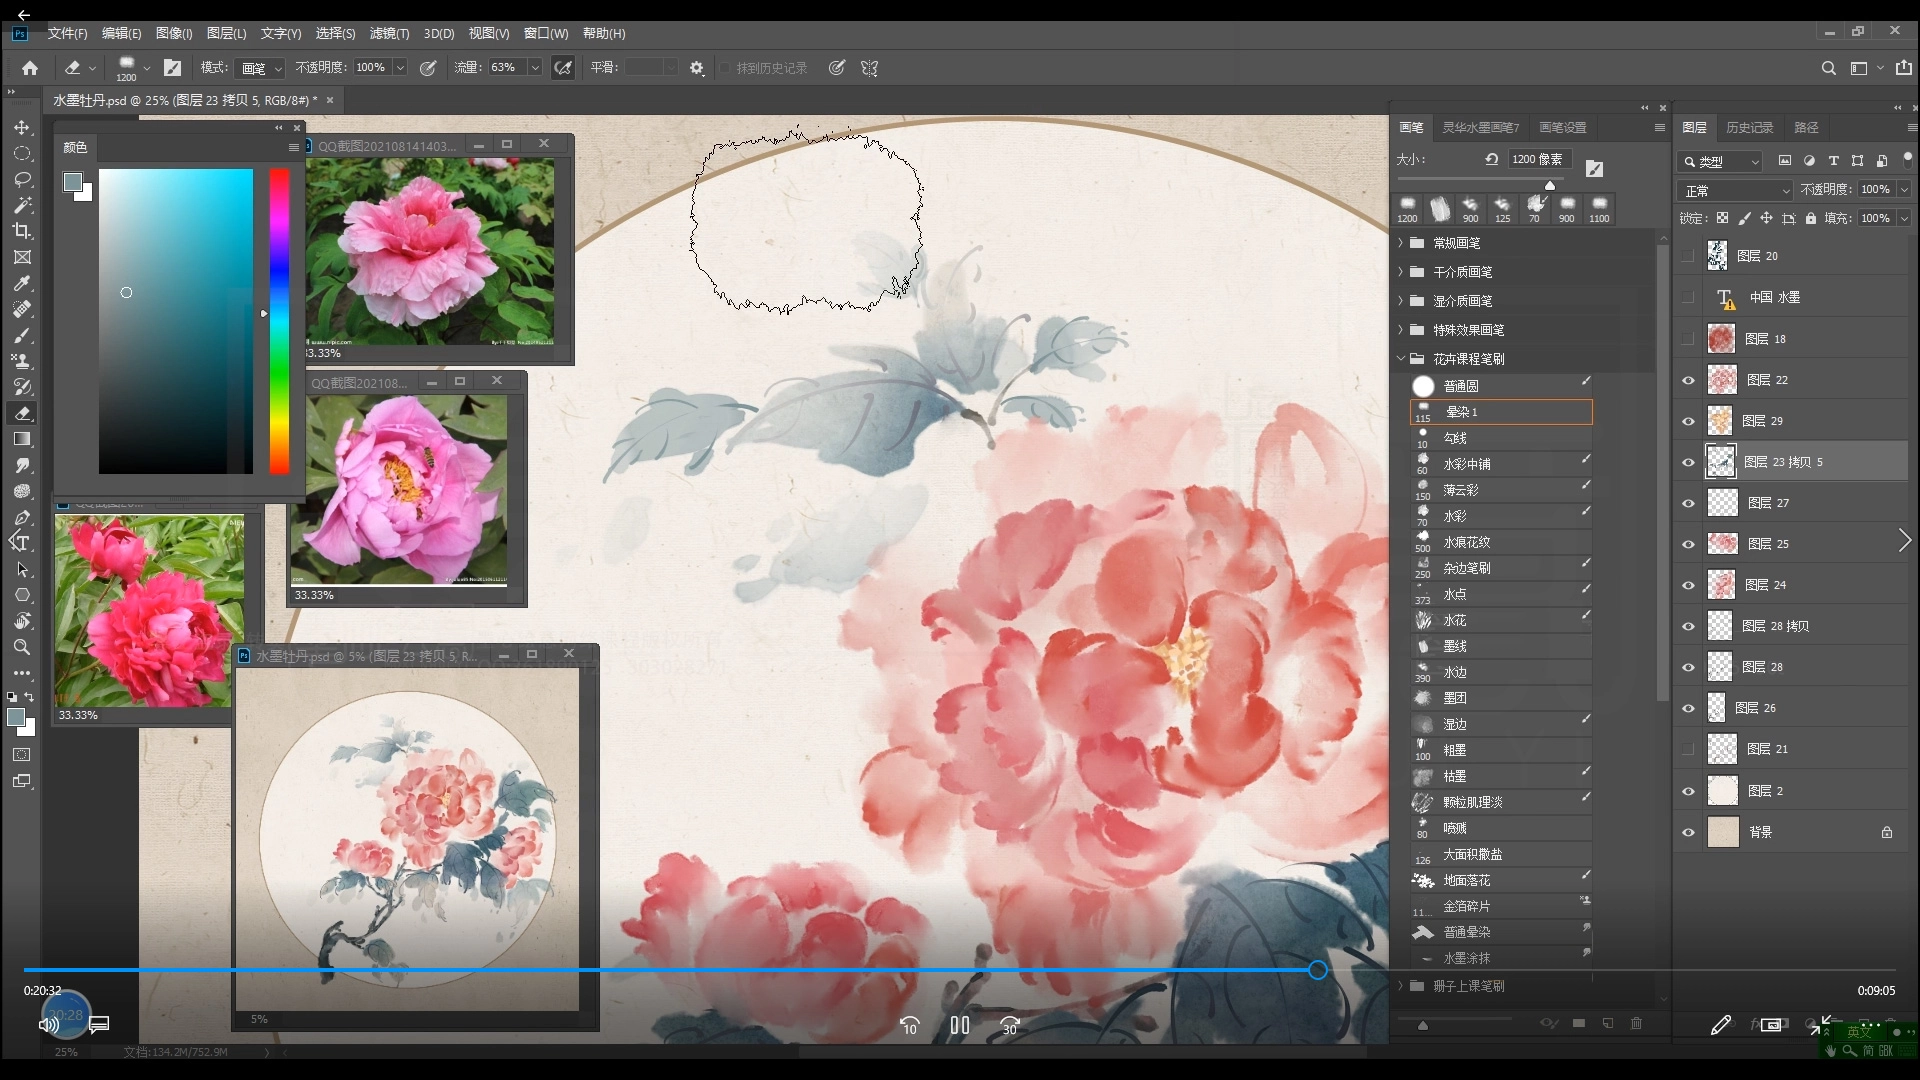Select the Gradient tool
Screen dimensions: 1920x1080
click(21, 439)
